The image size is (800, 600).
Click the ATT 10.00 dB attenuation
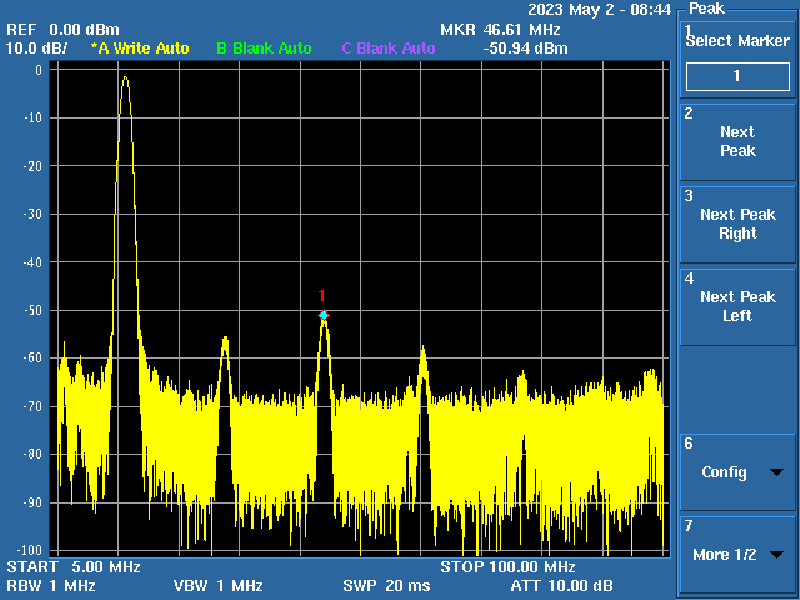click(561, 586)
